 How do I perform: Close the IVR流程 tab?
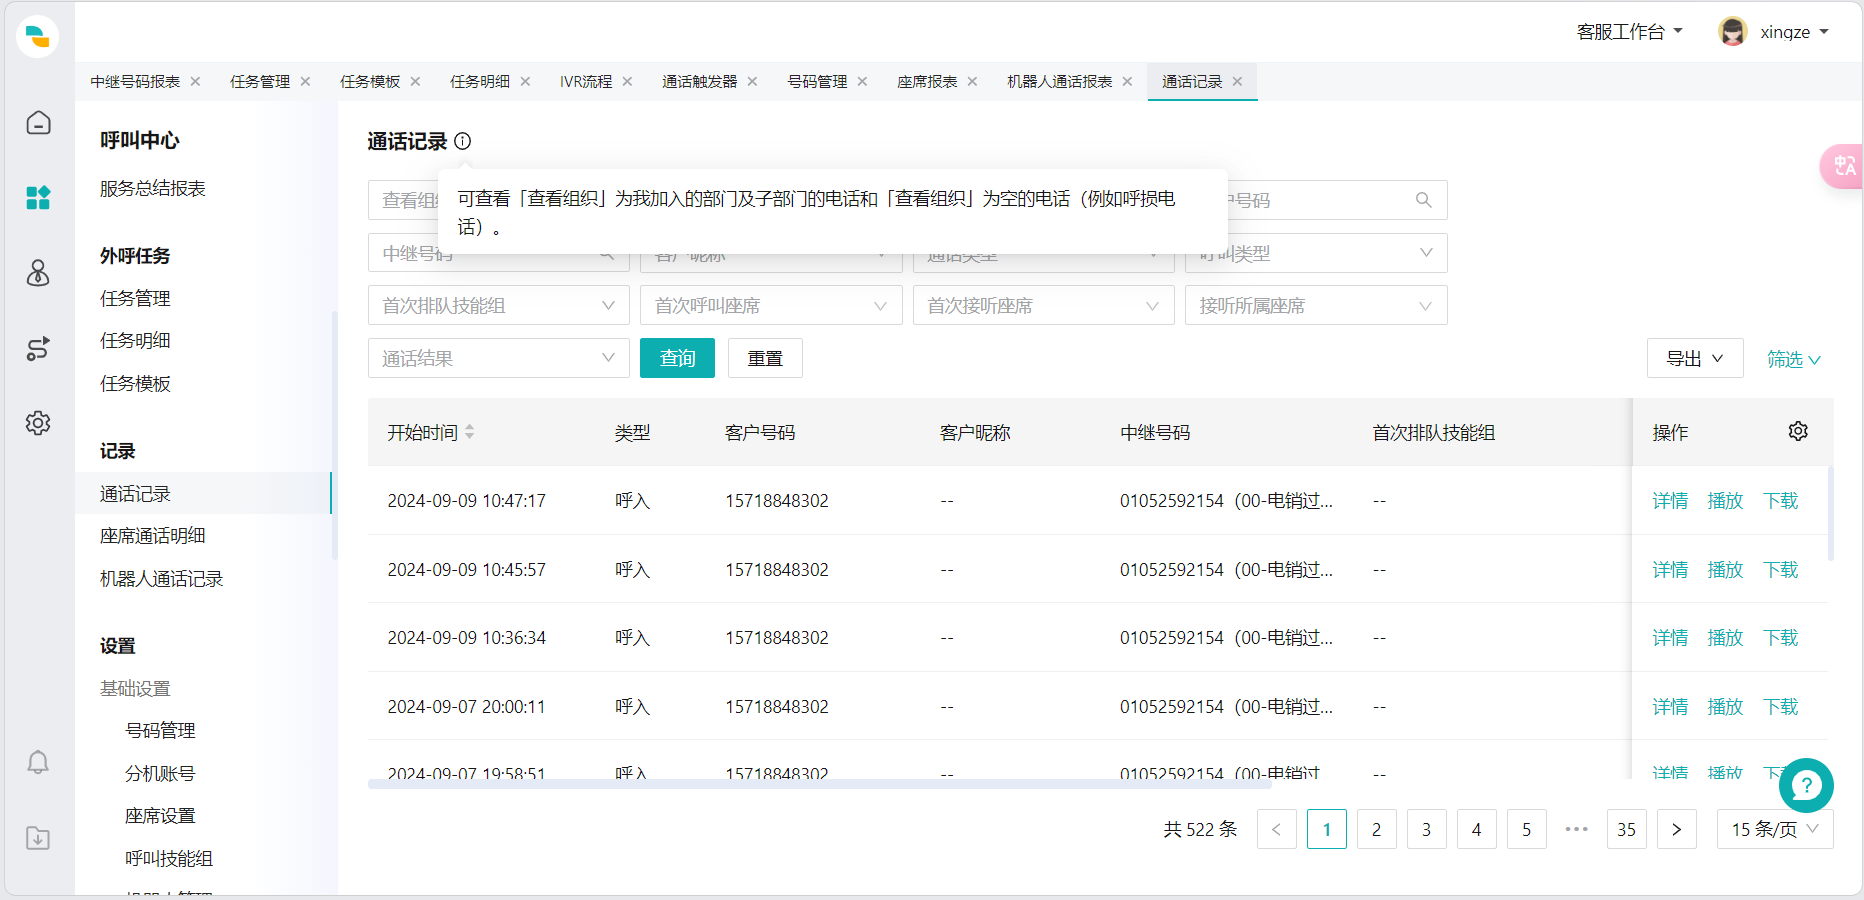tap(628, 81)
